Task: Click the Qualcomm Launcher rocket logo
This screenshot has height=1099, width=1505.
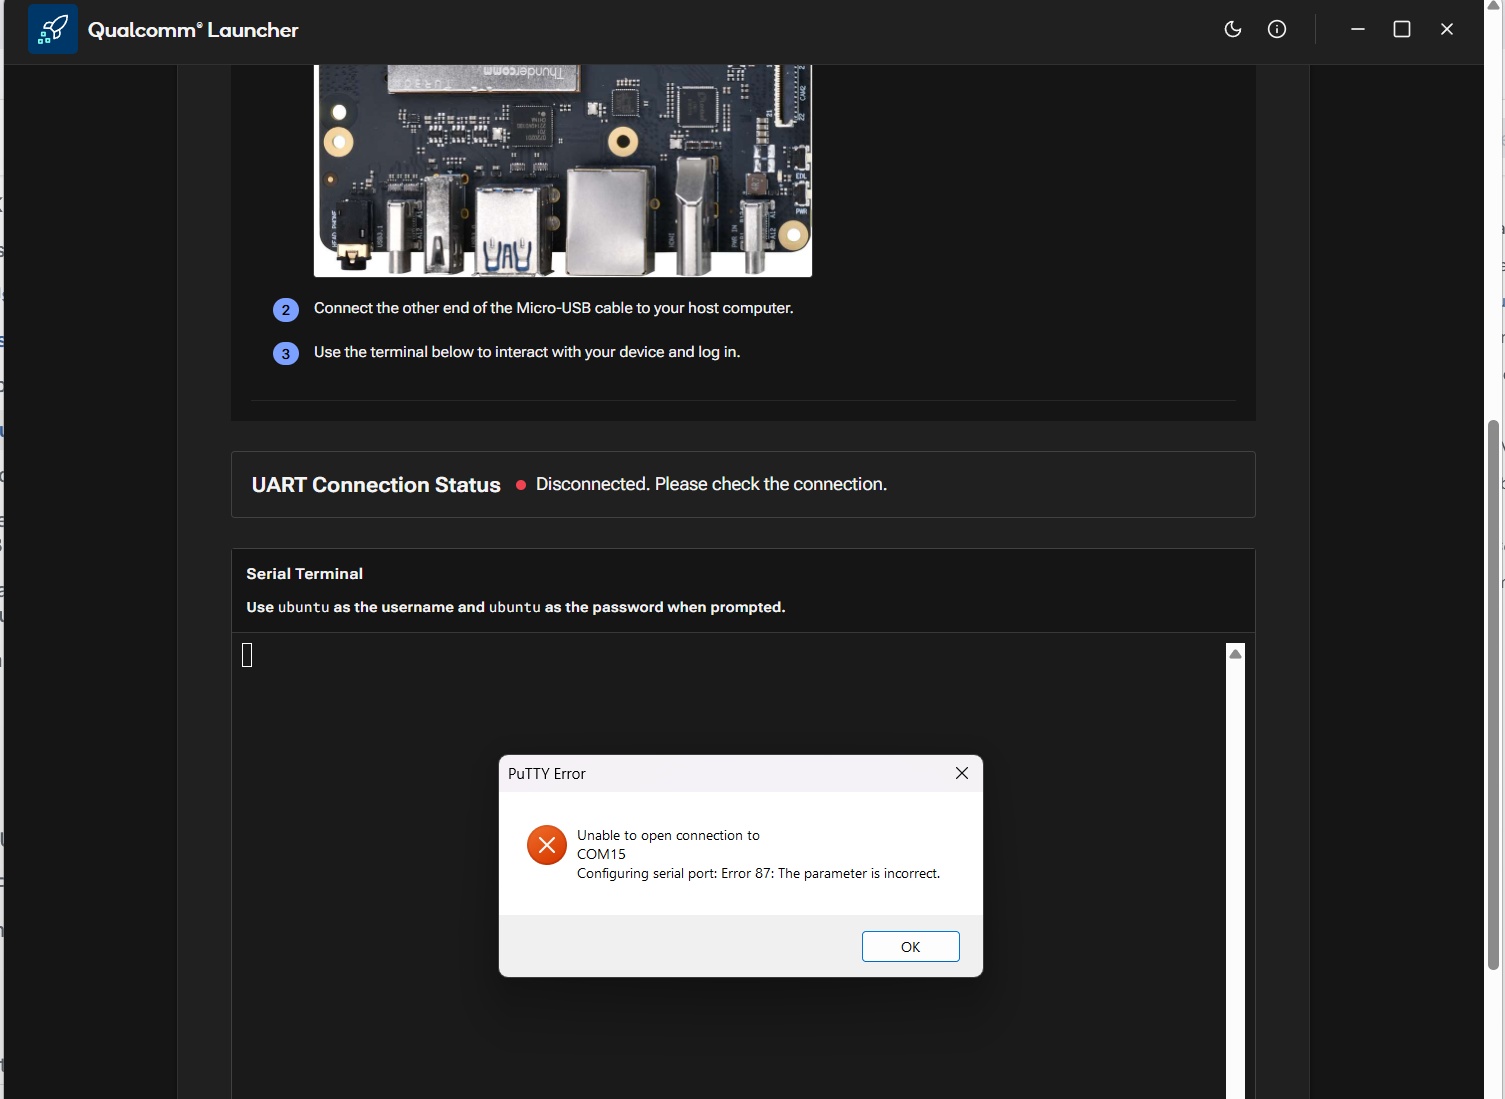Action: coord(53,29)
